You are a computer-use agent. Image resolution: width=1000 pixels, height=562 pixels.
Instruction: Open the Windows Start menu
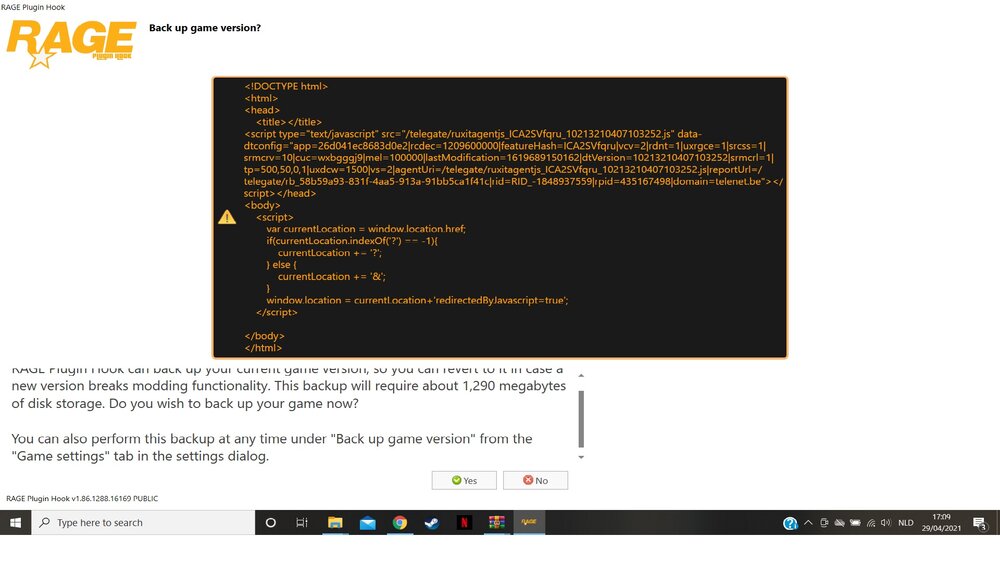[15, 522]
